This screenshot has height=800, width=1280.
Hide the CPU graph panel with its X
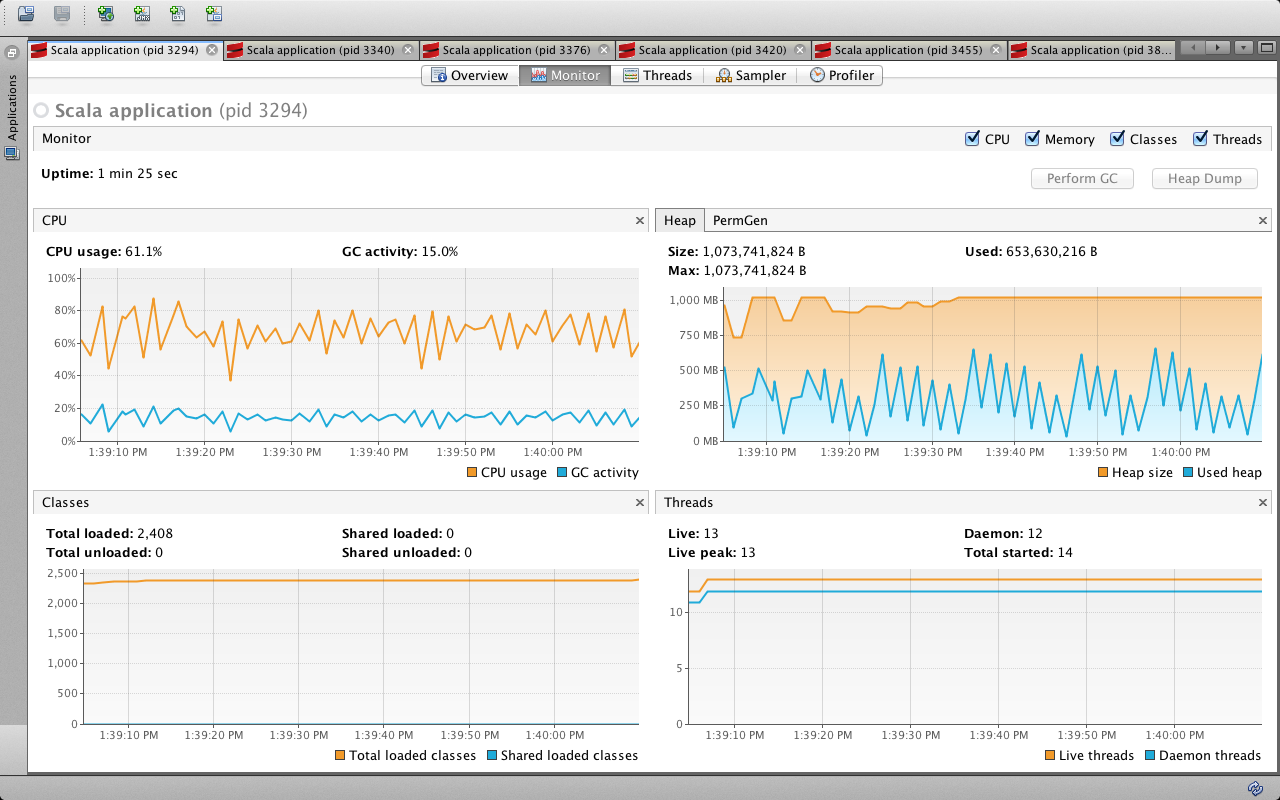point(640,221)
